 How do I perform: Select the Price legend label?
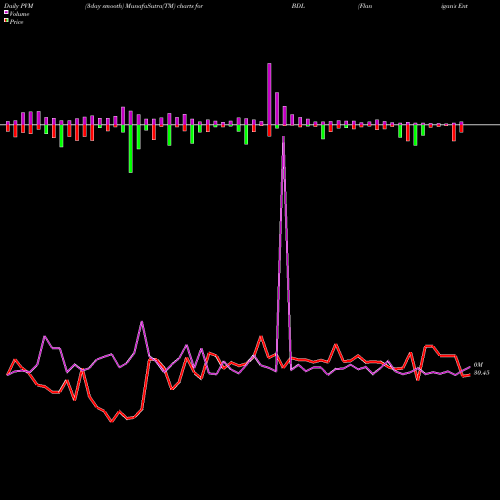click(x=16, y=22)
